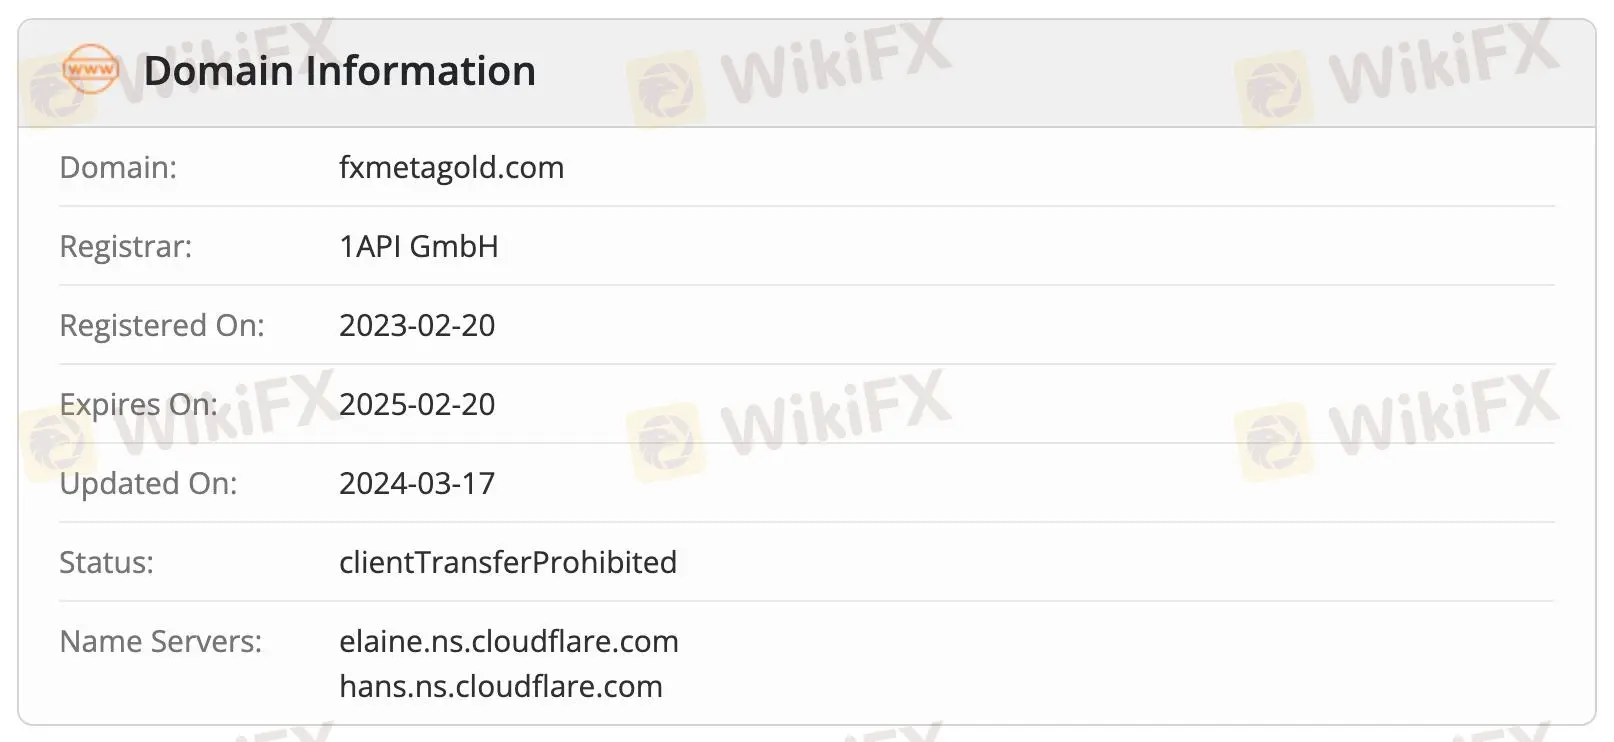Click the Expires On: label

click(x=138, y=404)
